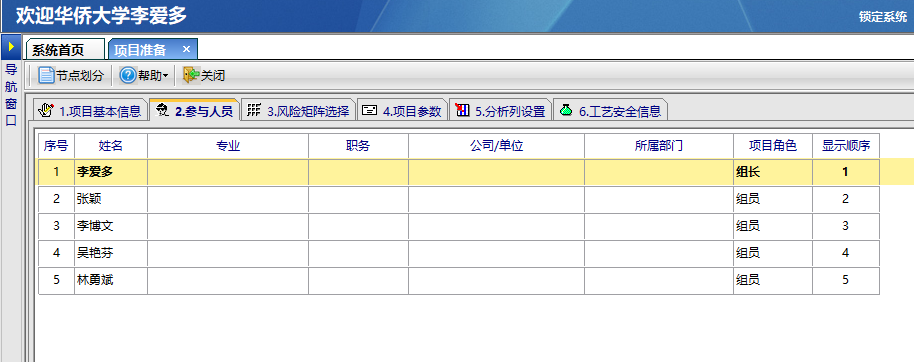Open the 5.分析列设置 tab
This screenshot has height=362, width=914.
pyautogui.click(x=500, y=111)
